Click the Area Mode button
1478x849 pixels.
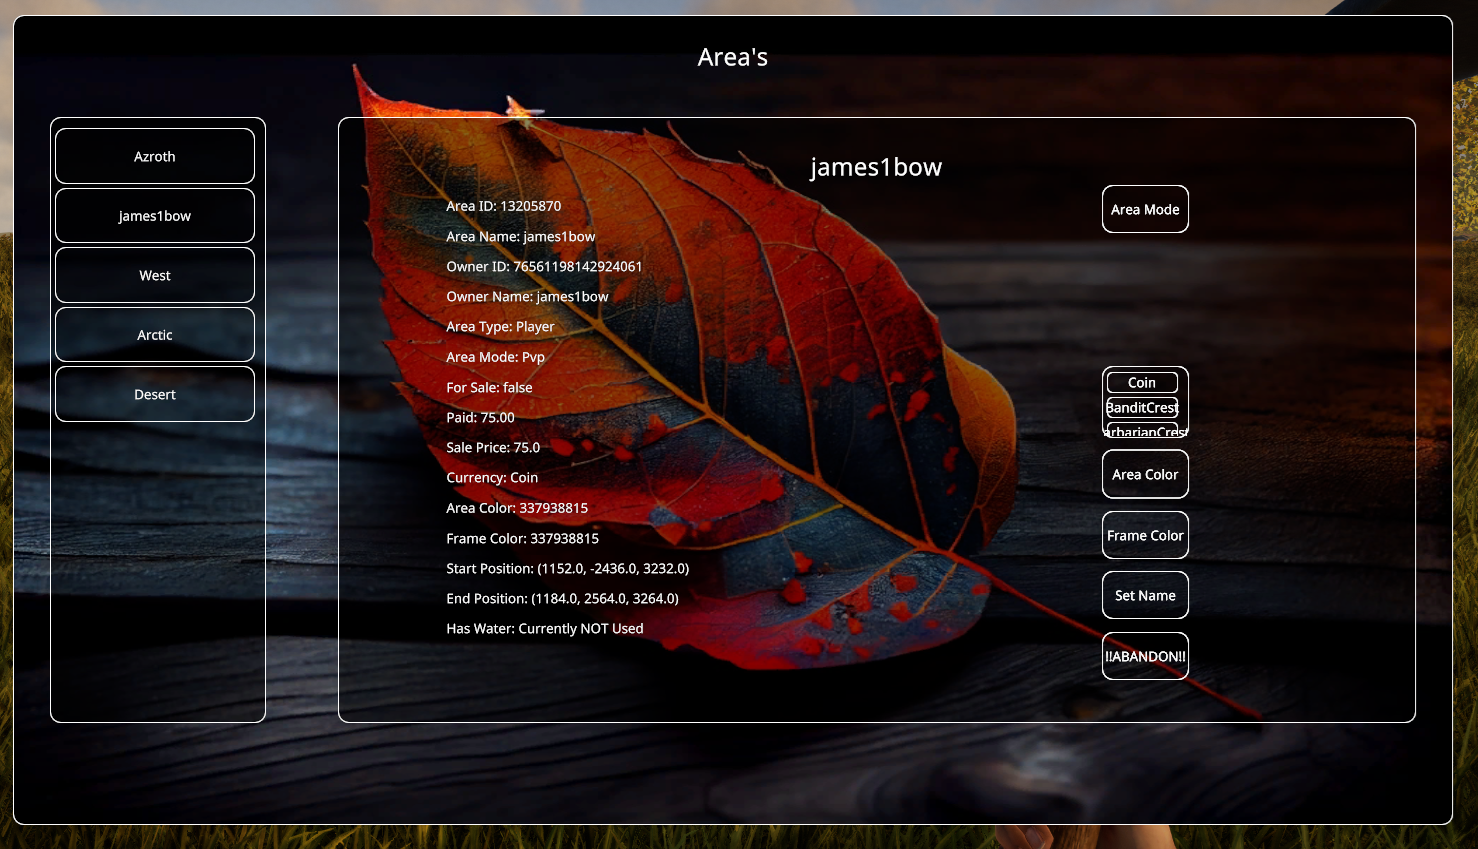(1145, 209)
